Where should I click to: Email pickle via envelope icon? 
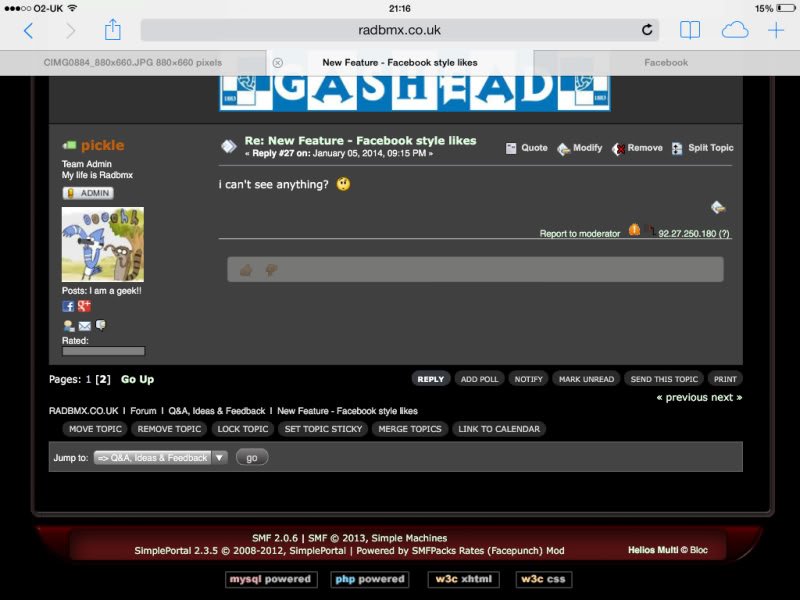tap(85, 326)
